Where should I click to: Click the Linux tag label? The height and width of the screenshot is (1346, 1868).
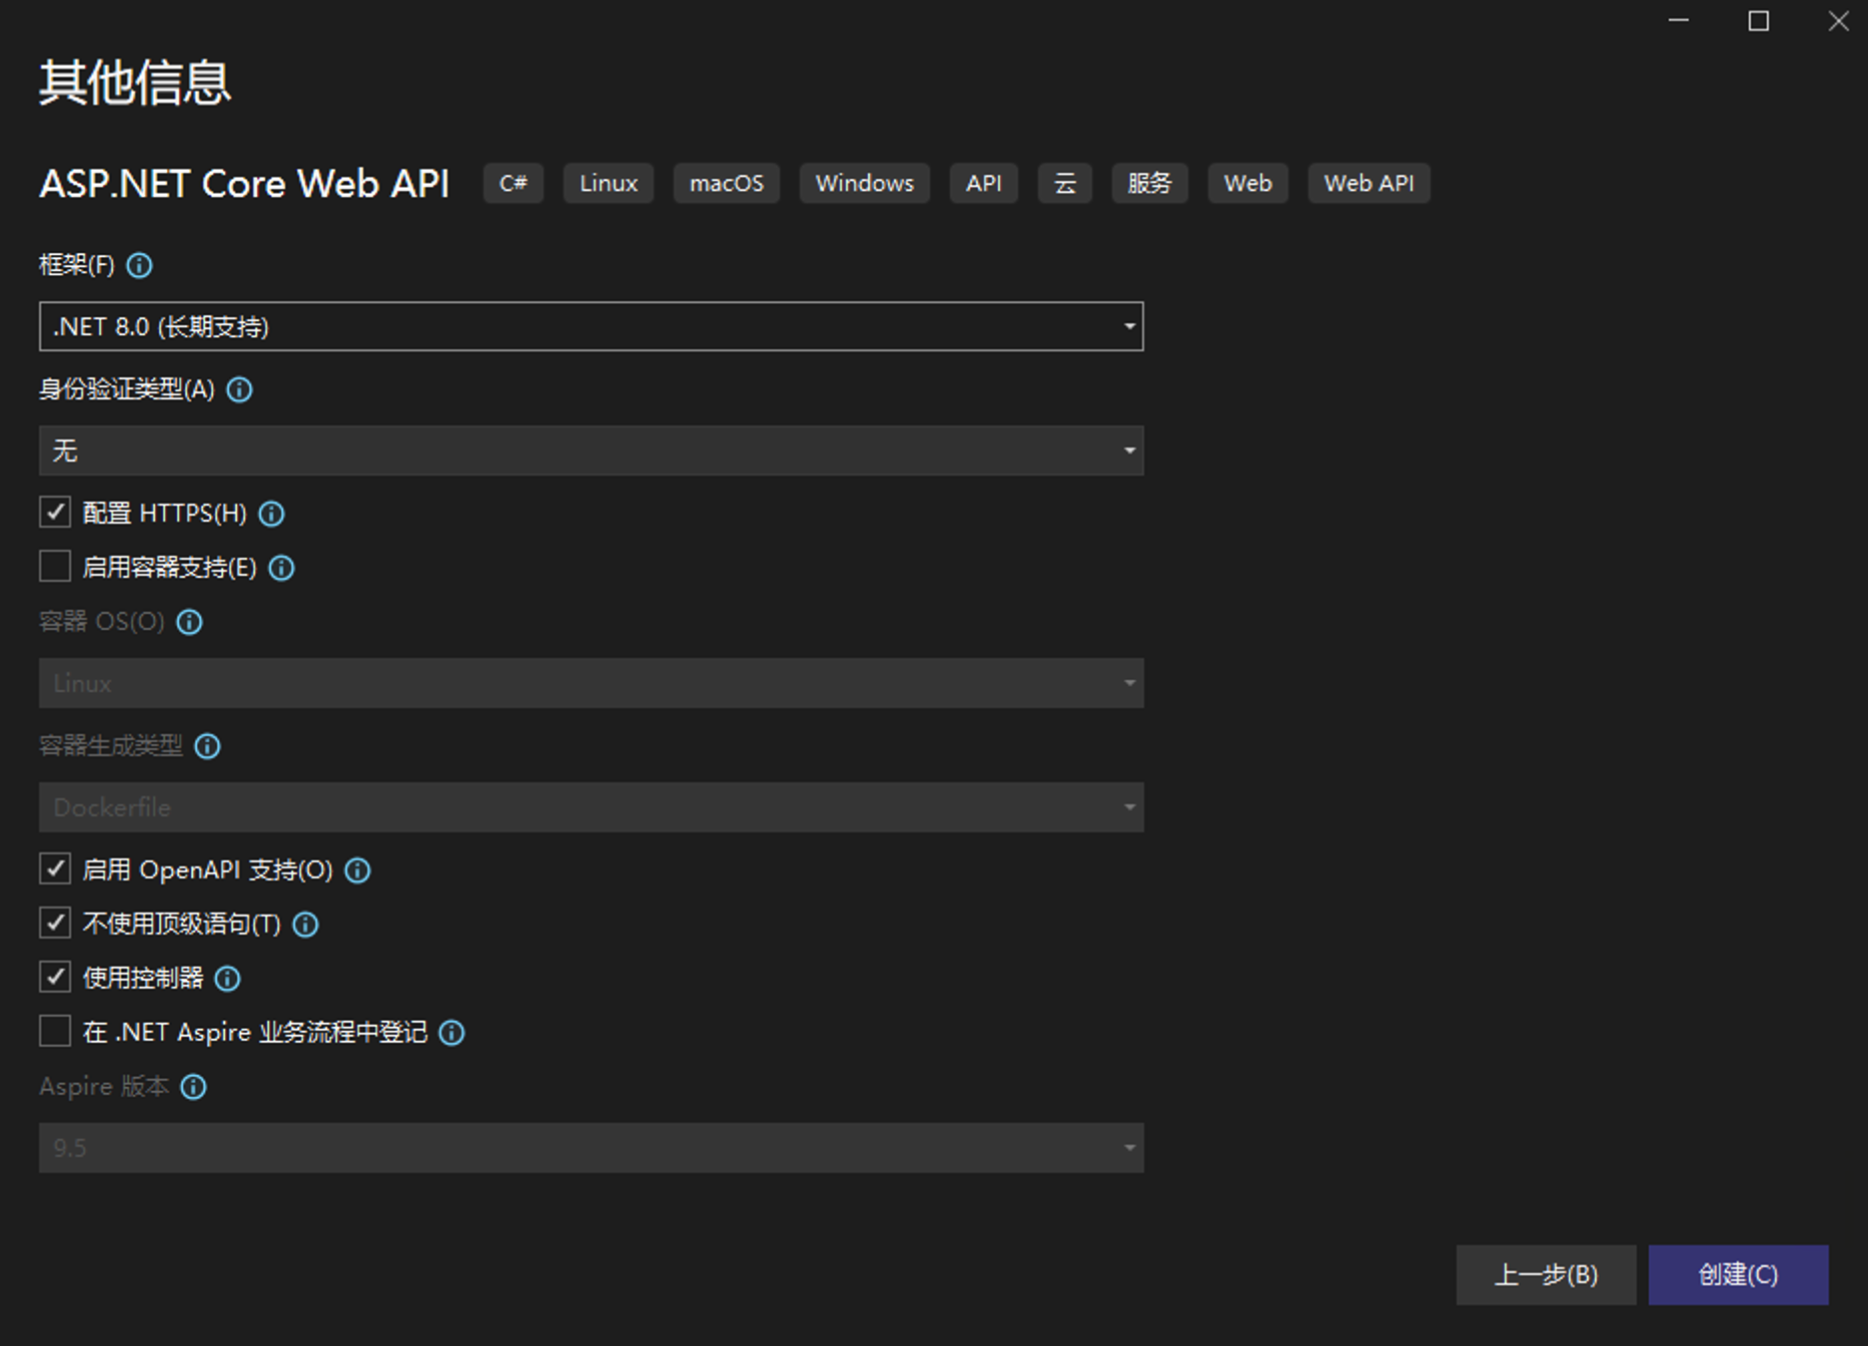pos(608,183)
